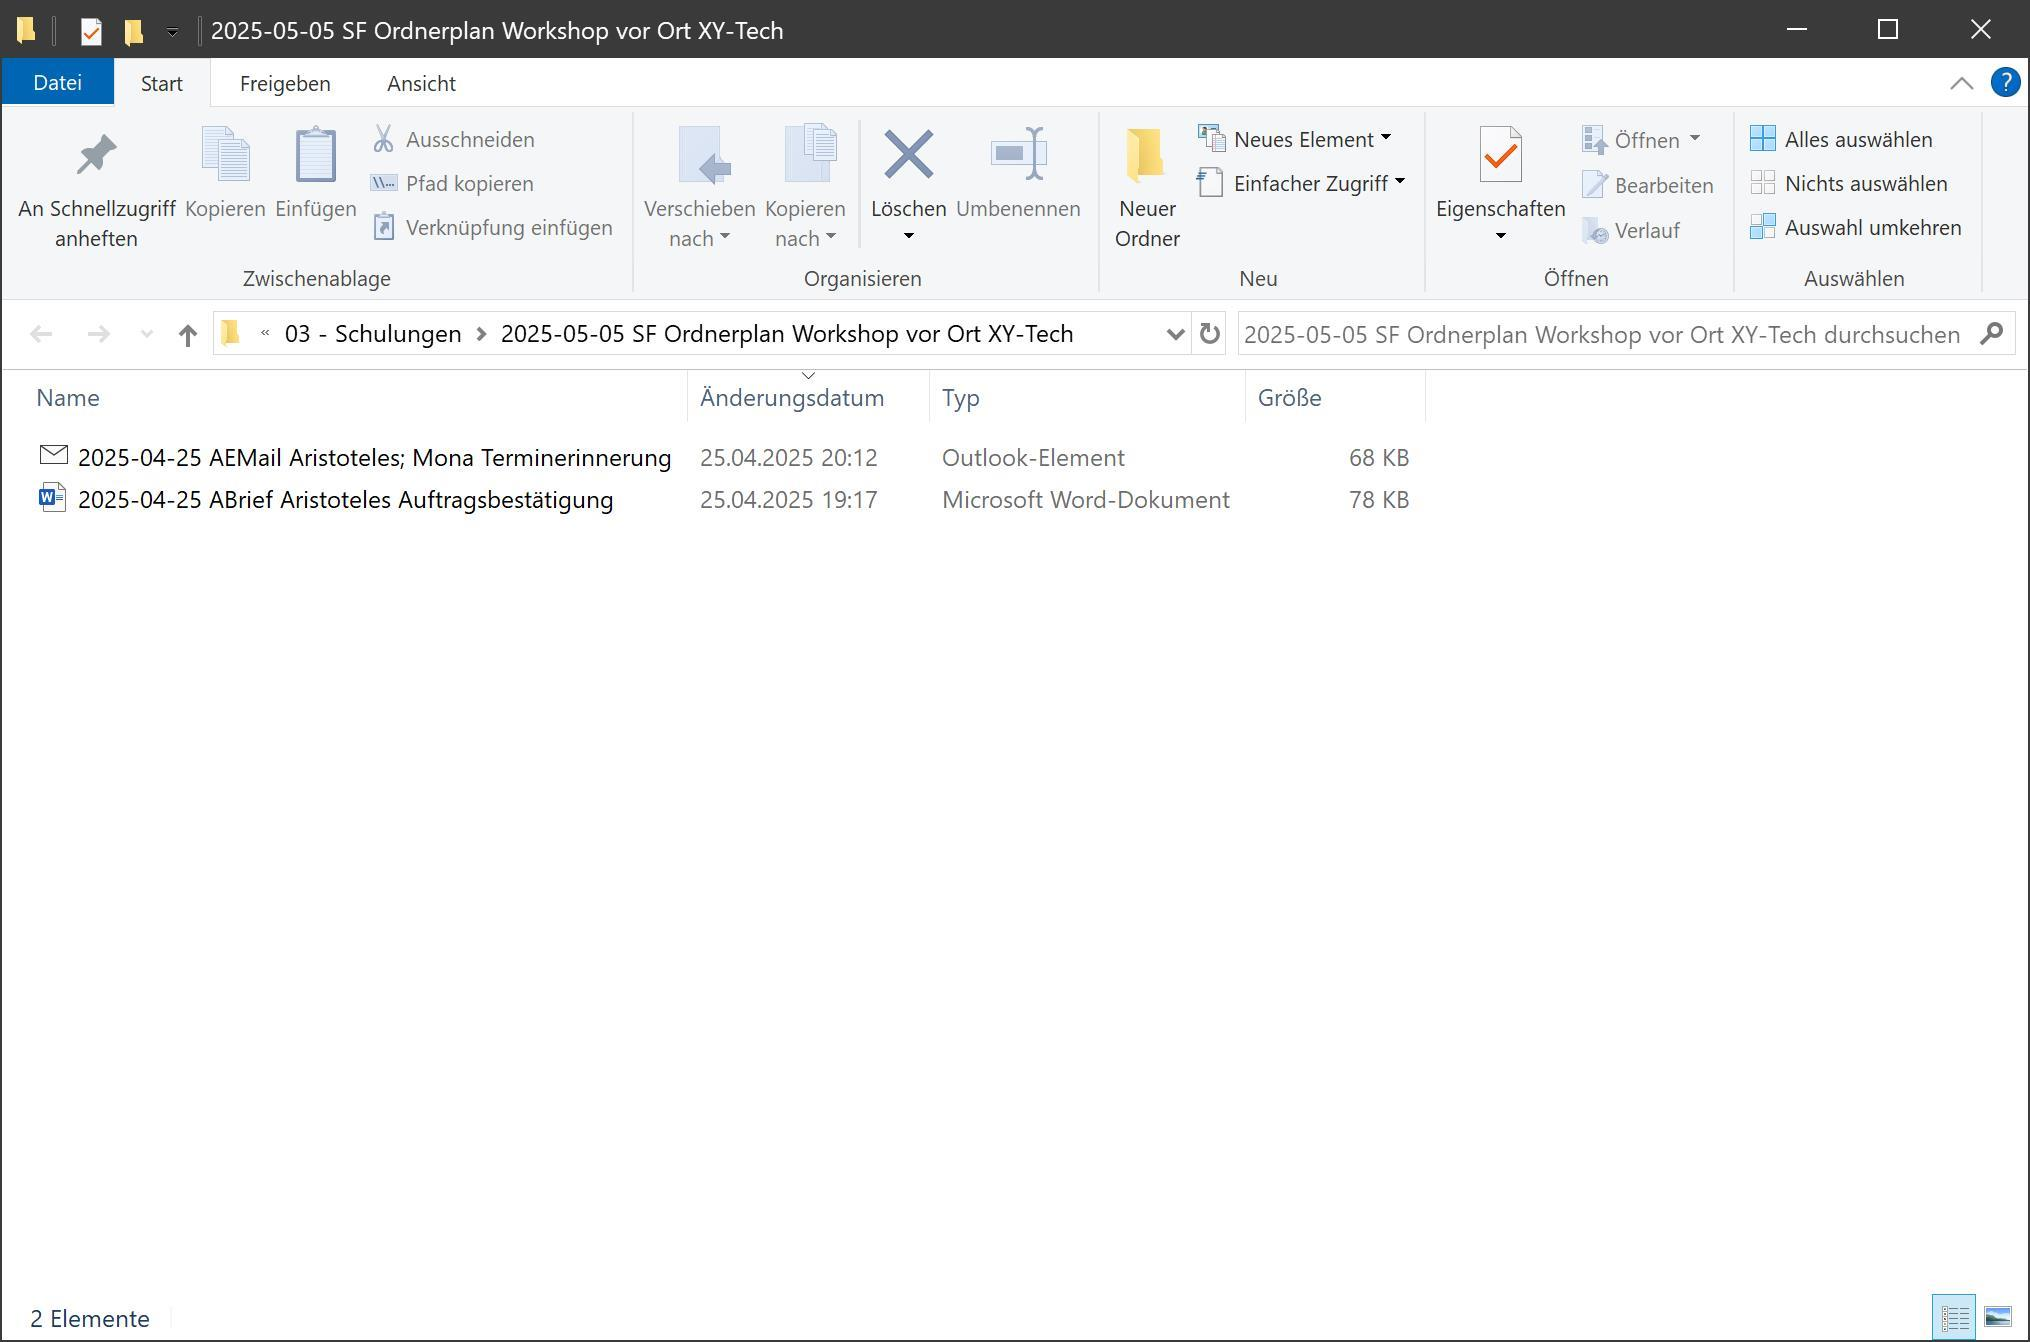Click Umbenennen icon
2030x1342 pixels.
1018,155
